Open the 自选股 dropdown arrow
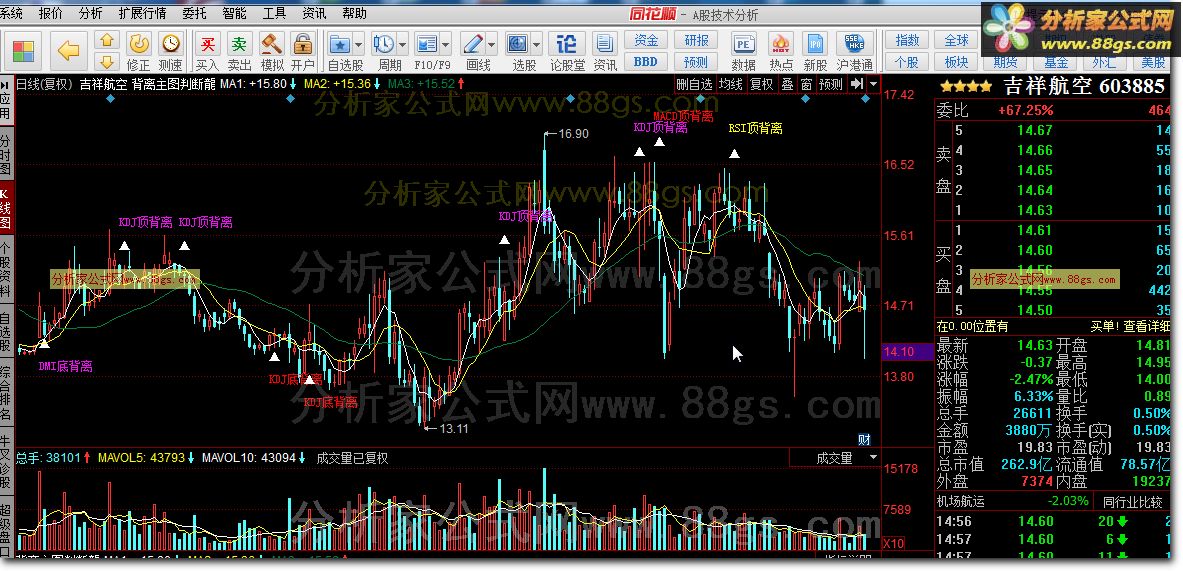 pyautogui.click(x=358, y=44)
